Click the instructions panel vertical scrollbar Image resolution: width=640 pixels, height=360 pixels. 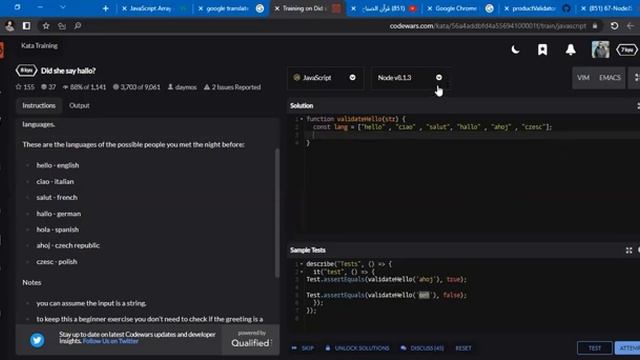(277, 212)
